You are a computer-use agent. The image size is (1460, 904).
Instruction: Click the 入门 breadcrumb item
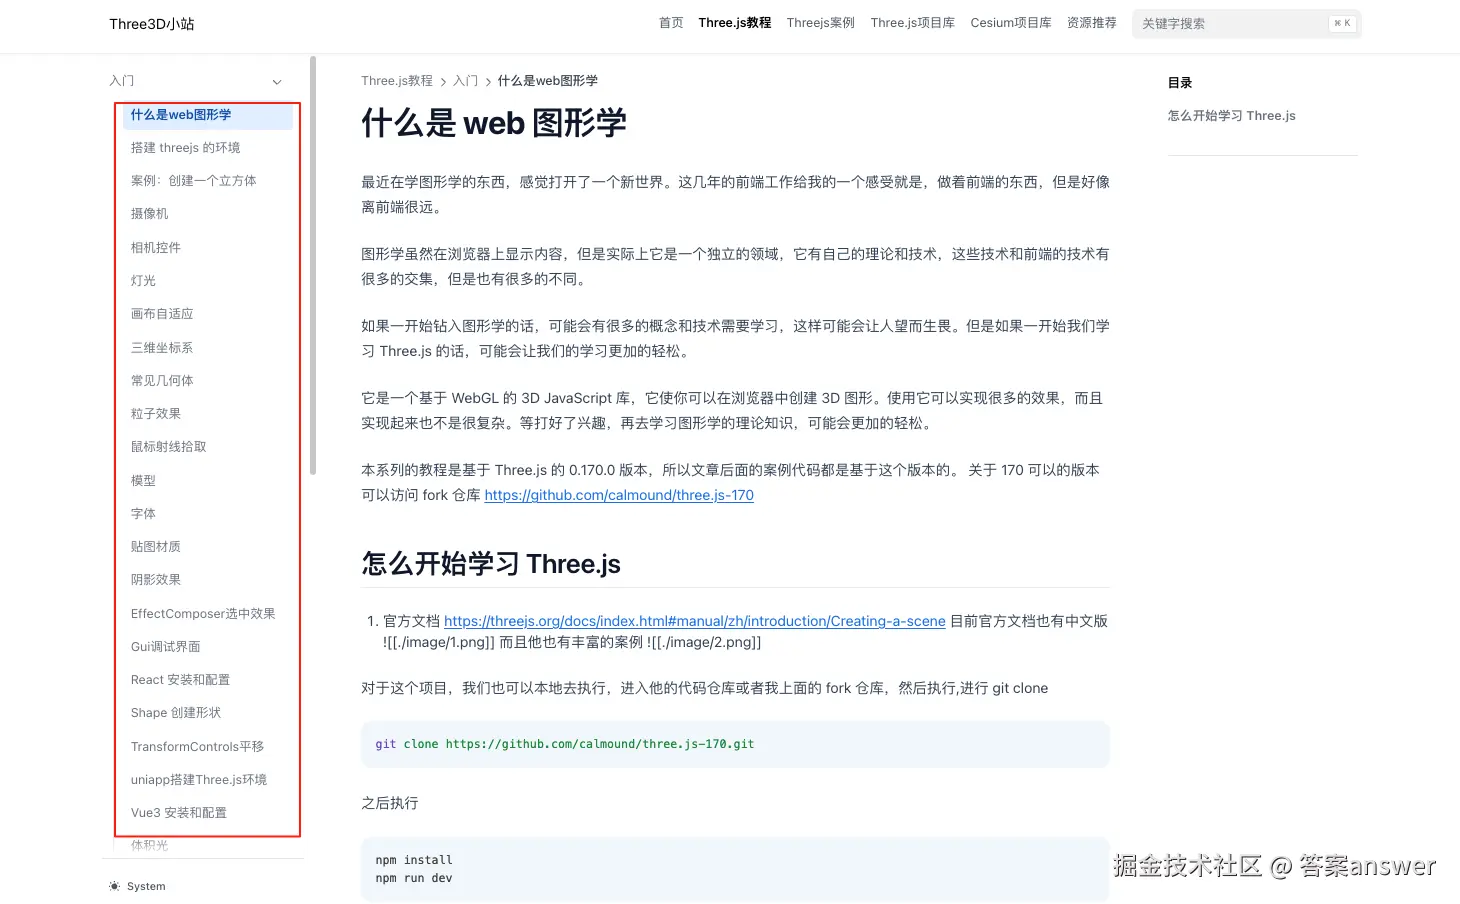point(465,81)
